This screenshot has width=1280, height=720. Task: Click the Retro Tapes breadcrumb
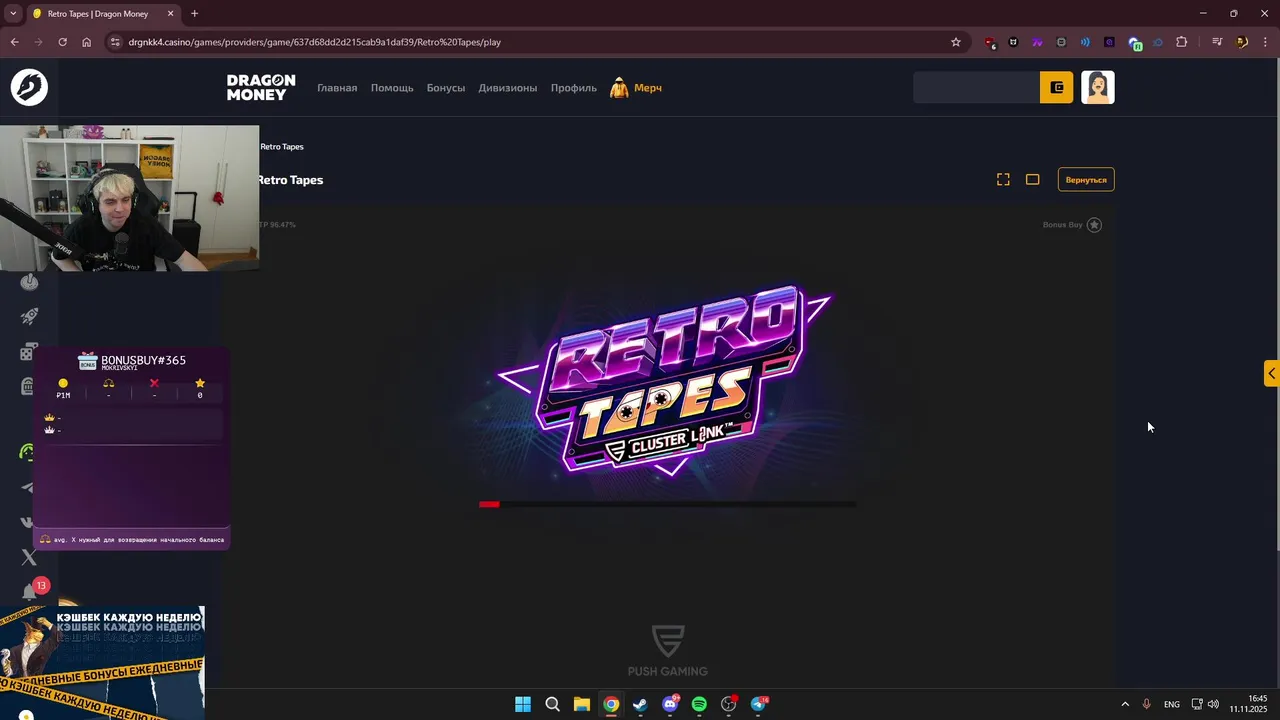[x=282, y=147]
